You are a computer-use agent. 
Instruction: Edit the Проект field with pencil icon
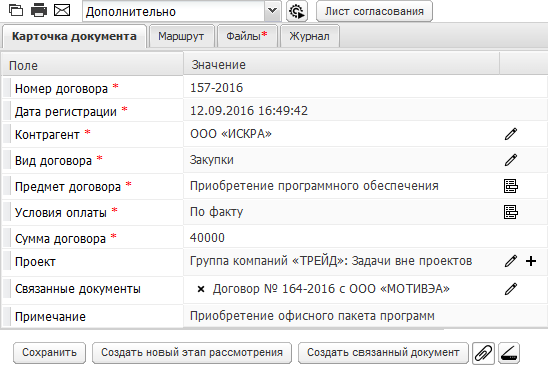tap(511, 261)
